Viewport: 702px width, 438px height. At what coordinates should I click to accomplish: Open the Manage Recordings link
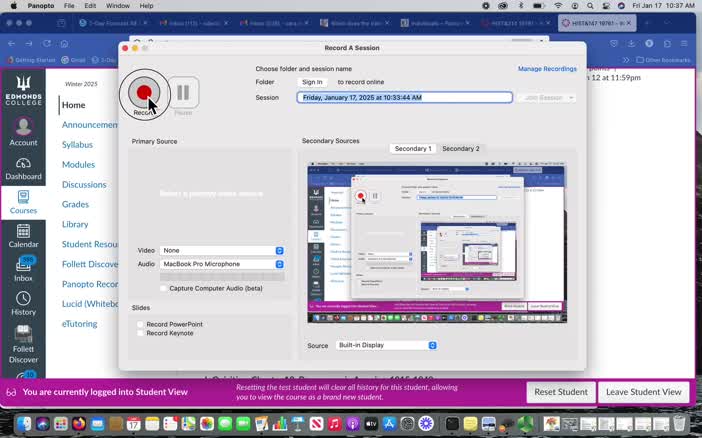[547, 69]
